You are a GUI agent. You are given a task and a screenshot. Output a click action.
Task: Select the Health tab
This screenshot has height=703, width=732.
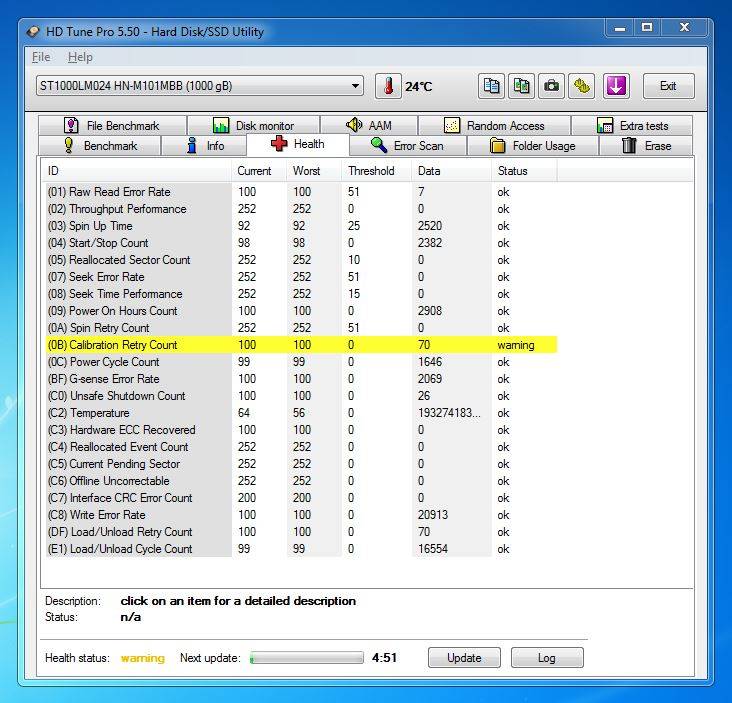click(x=298, y=144)
